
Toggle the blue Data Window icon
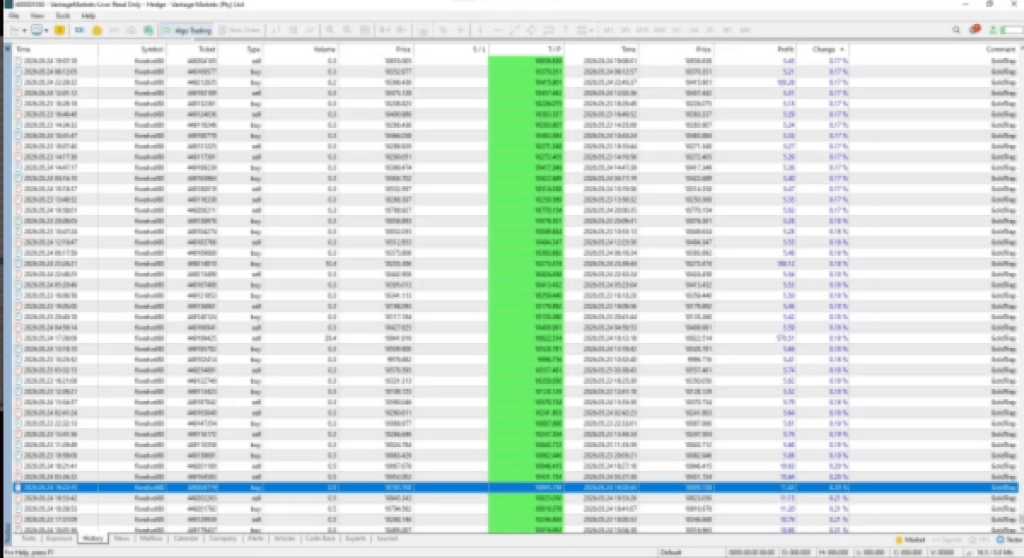(x=80, y=30)
